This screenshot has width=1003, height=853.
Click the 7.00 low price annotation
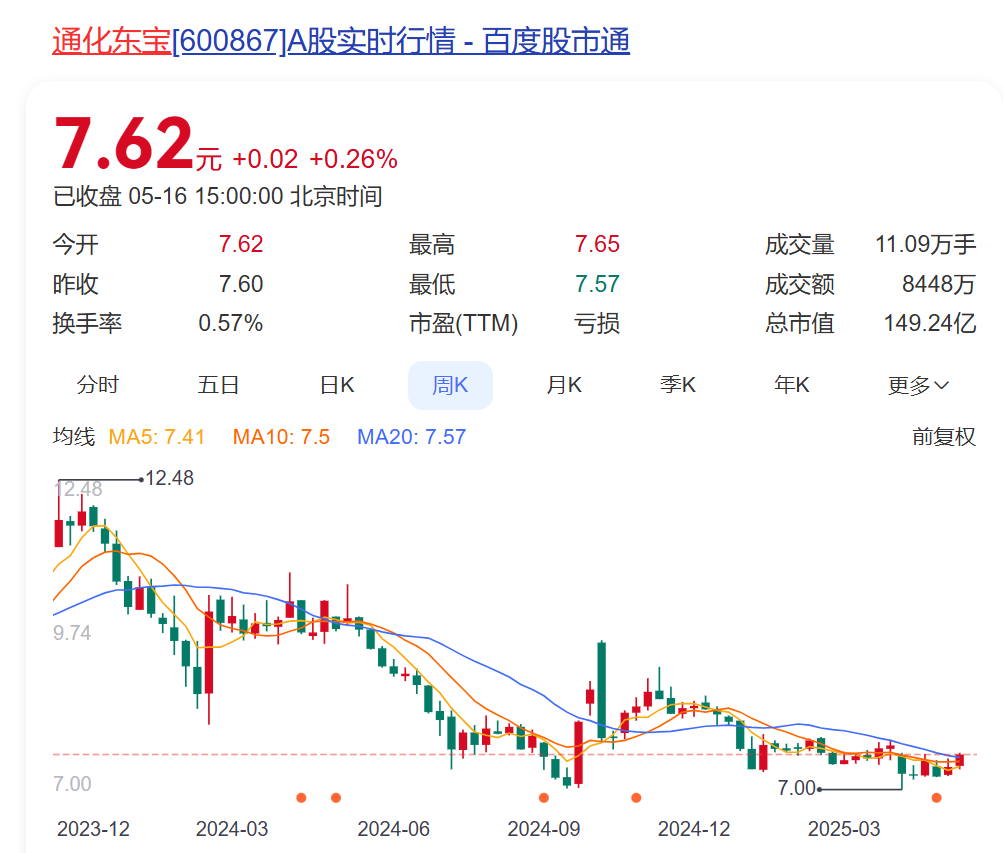796,788
